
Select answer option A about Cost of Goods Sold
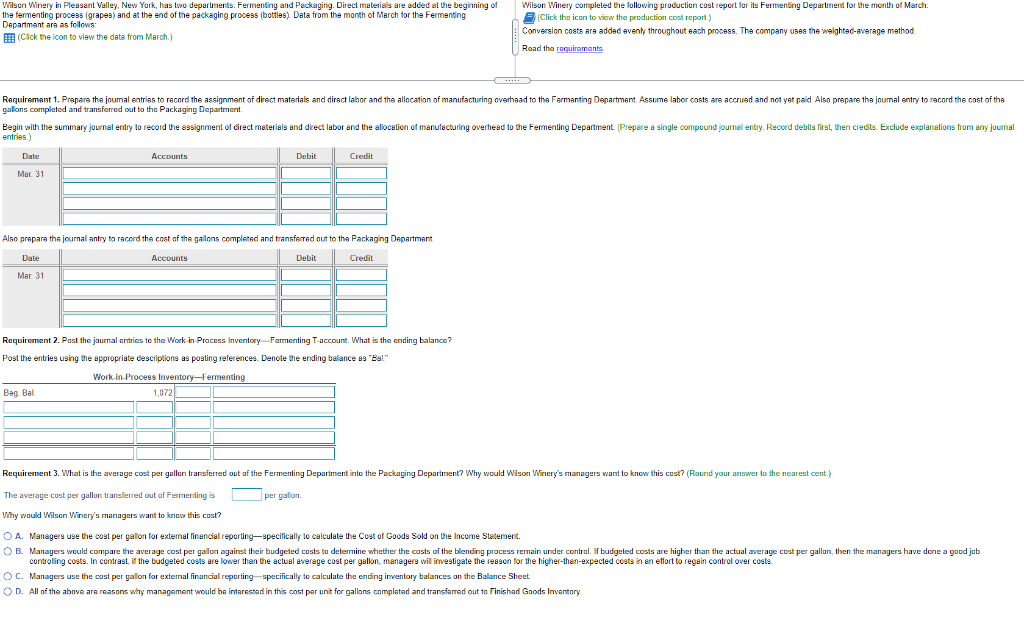coord(8,536)
